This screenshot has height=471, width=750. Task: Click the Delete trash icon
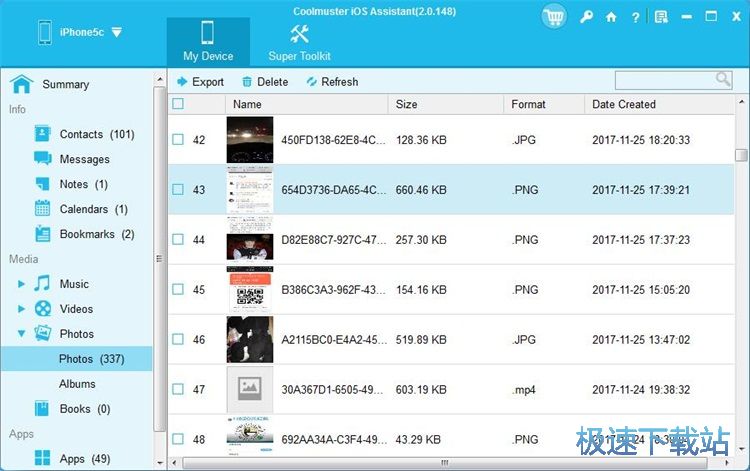[247, 82]
